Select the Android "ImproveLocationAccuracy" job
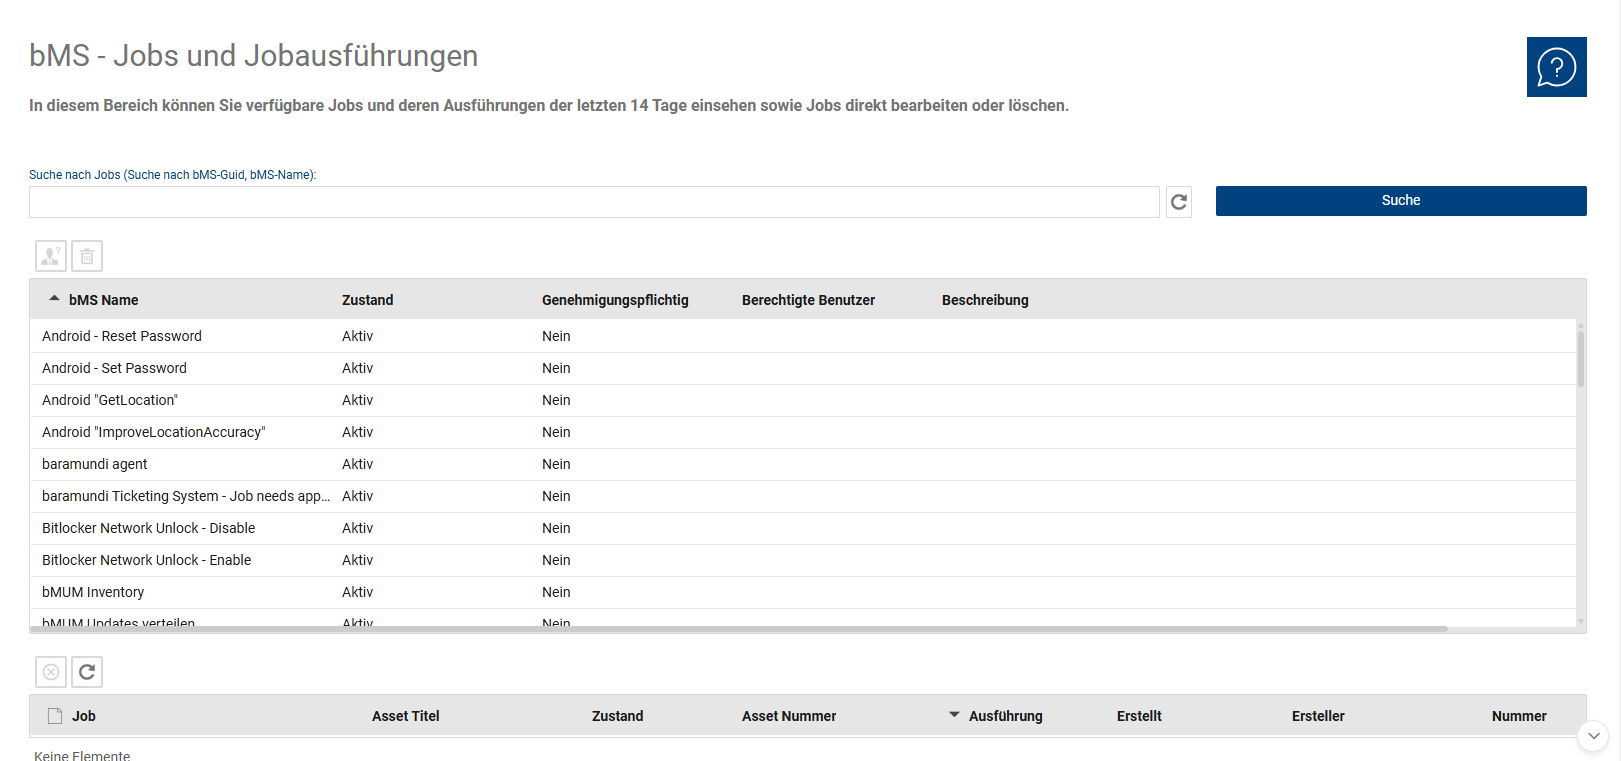 point(803,432)
